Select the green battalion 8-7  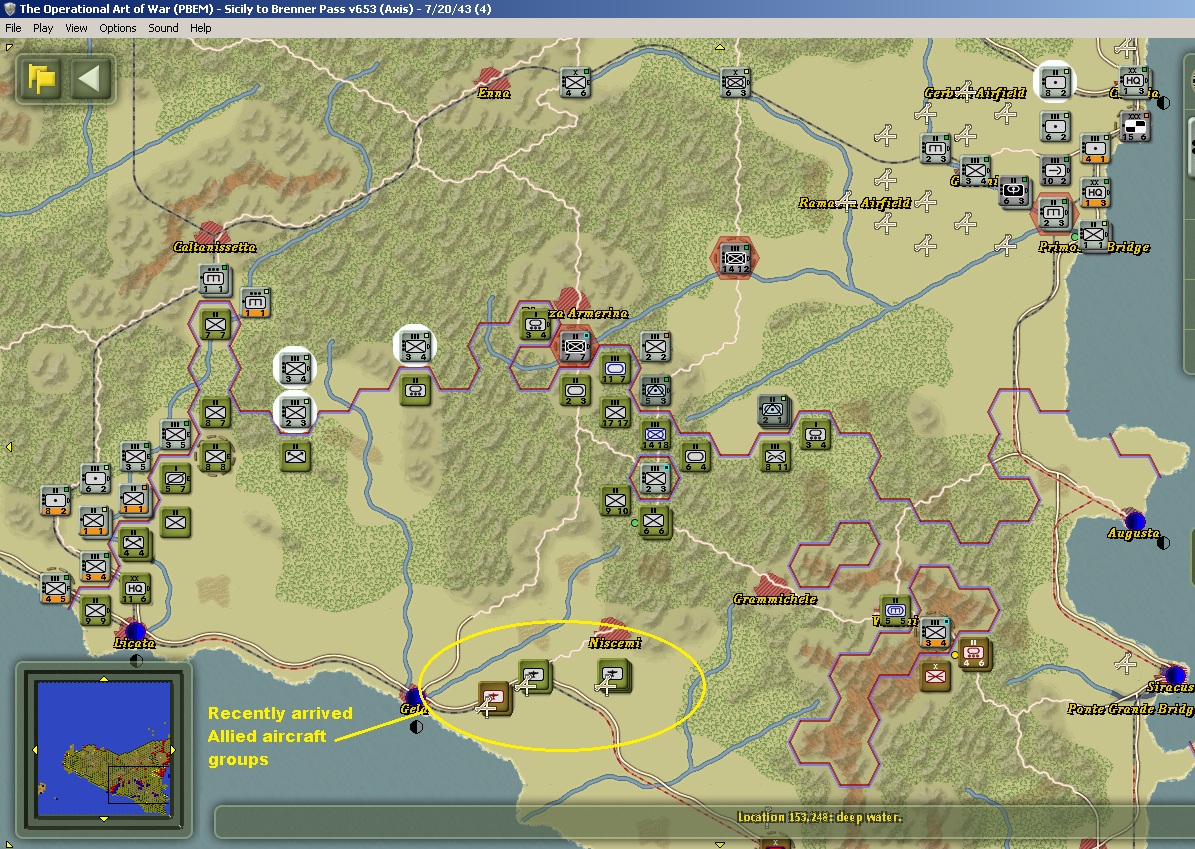point(215,412)
